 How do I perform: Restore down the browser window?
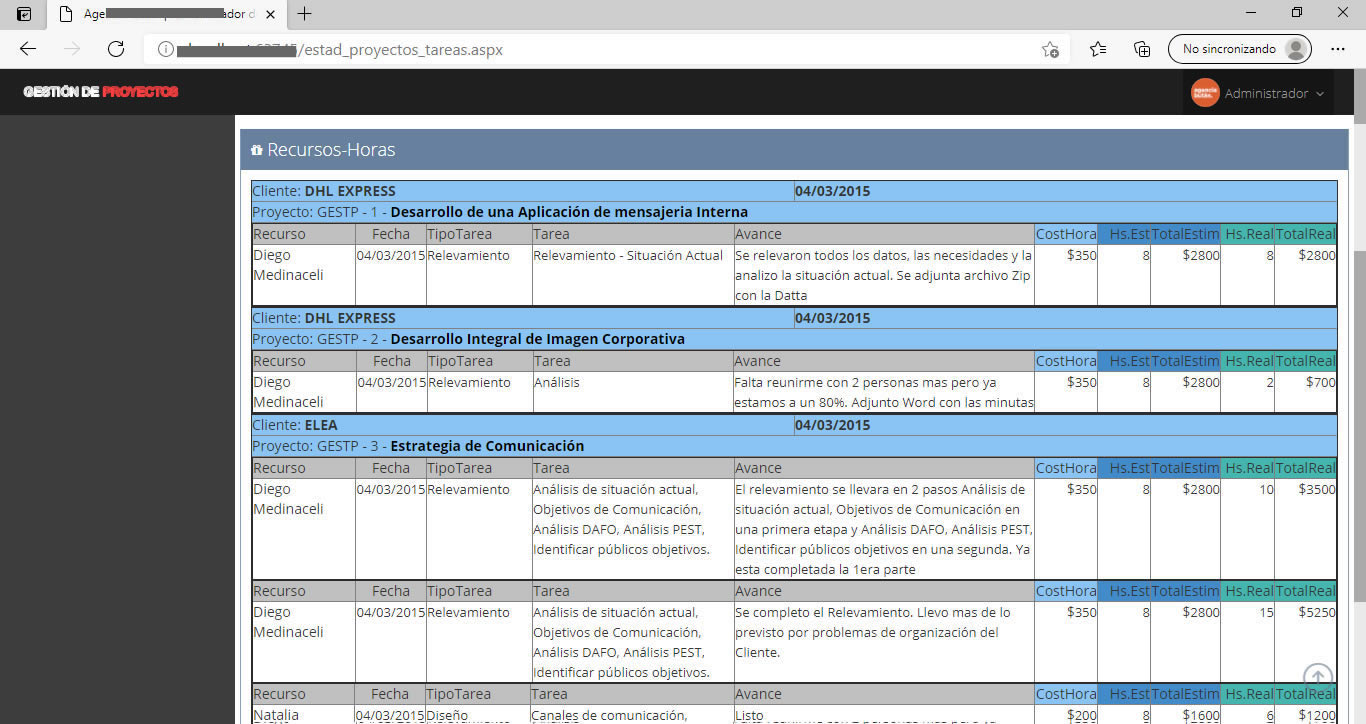pos(1297,13)
